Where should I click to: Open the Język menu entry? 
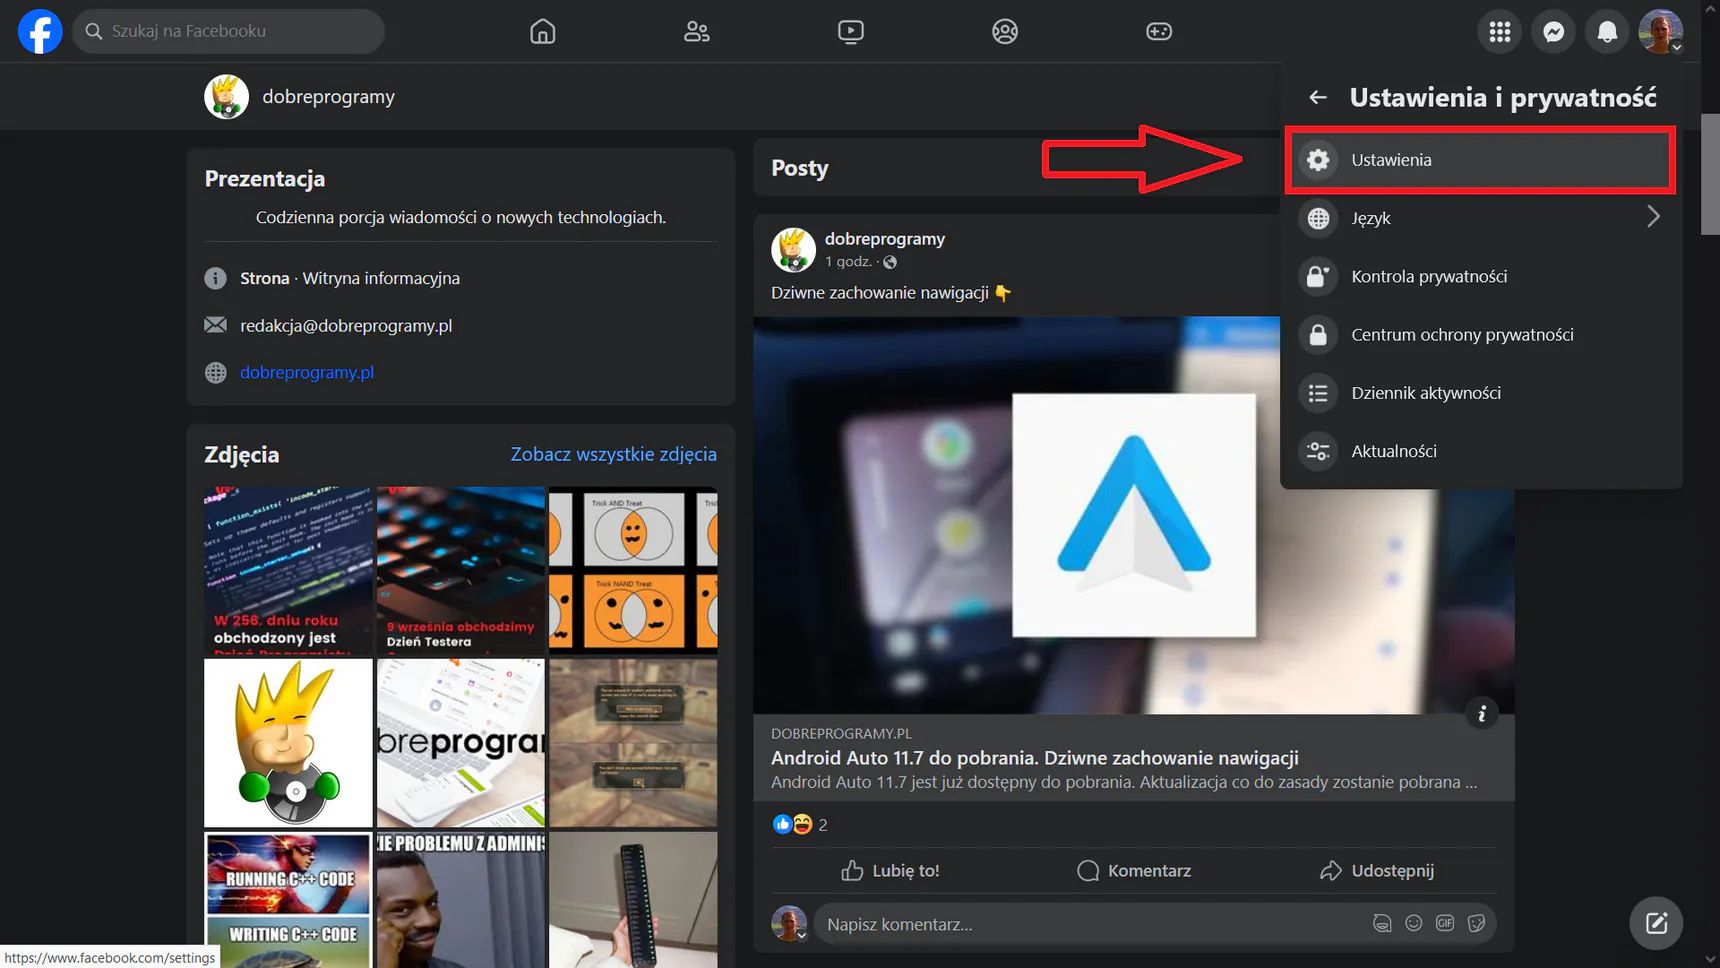point(1480,218)
